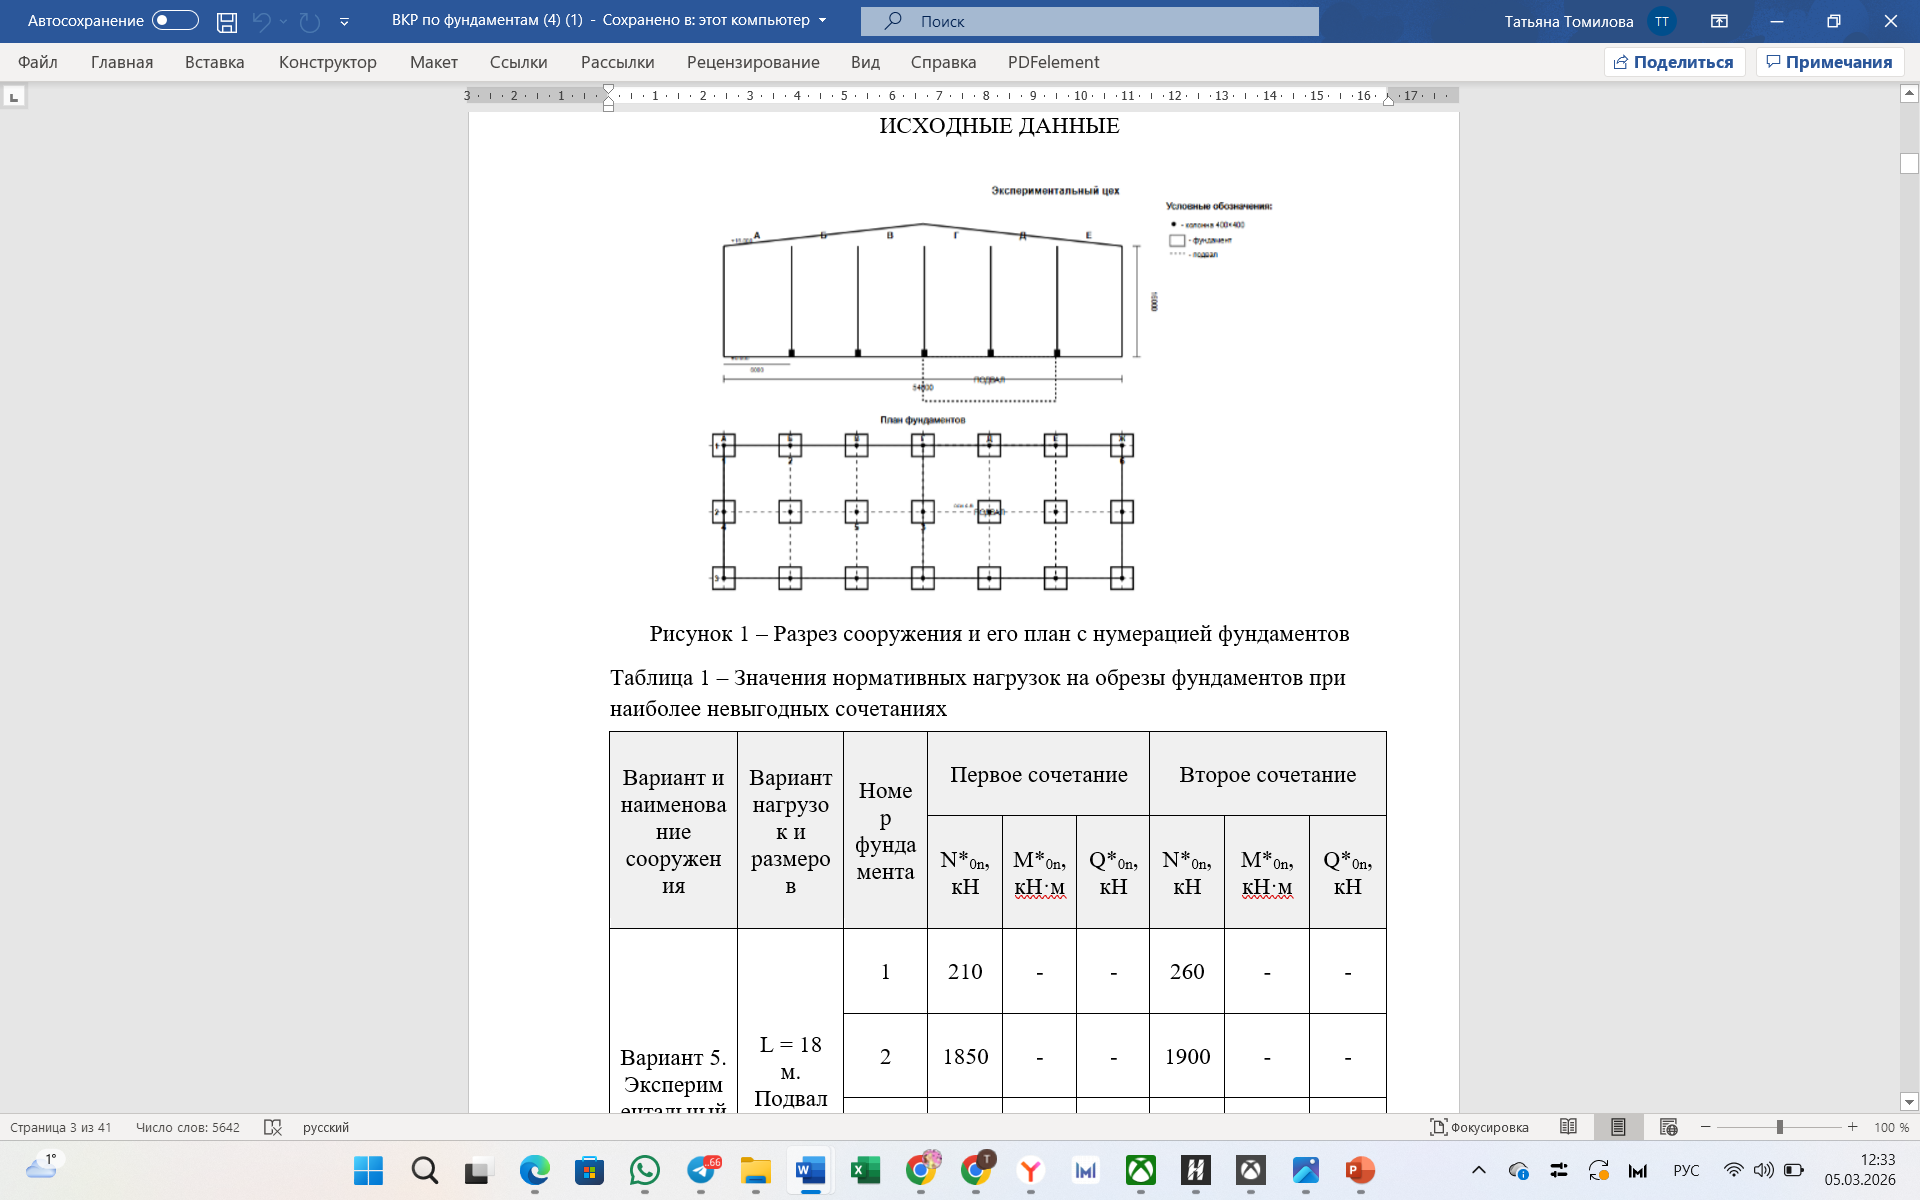Open taskbar Search magnifier
This screenshot has width=1920, height=1200.
click(424, 1170)
